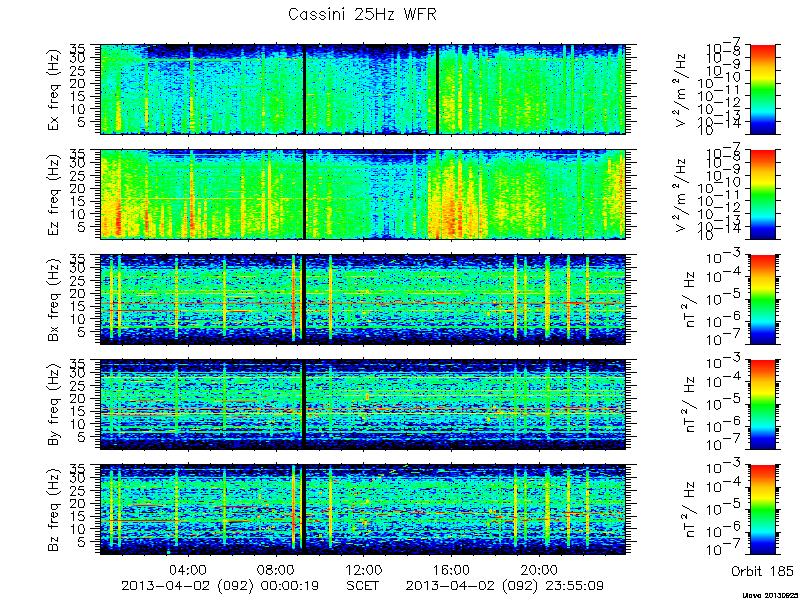Click the 04:00 time tick label

tap(189, 569)
